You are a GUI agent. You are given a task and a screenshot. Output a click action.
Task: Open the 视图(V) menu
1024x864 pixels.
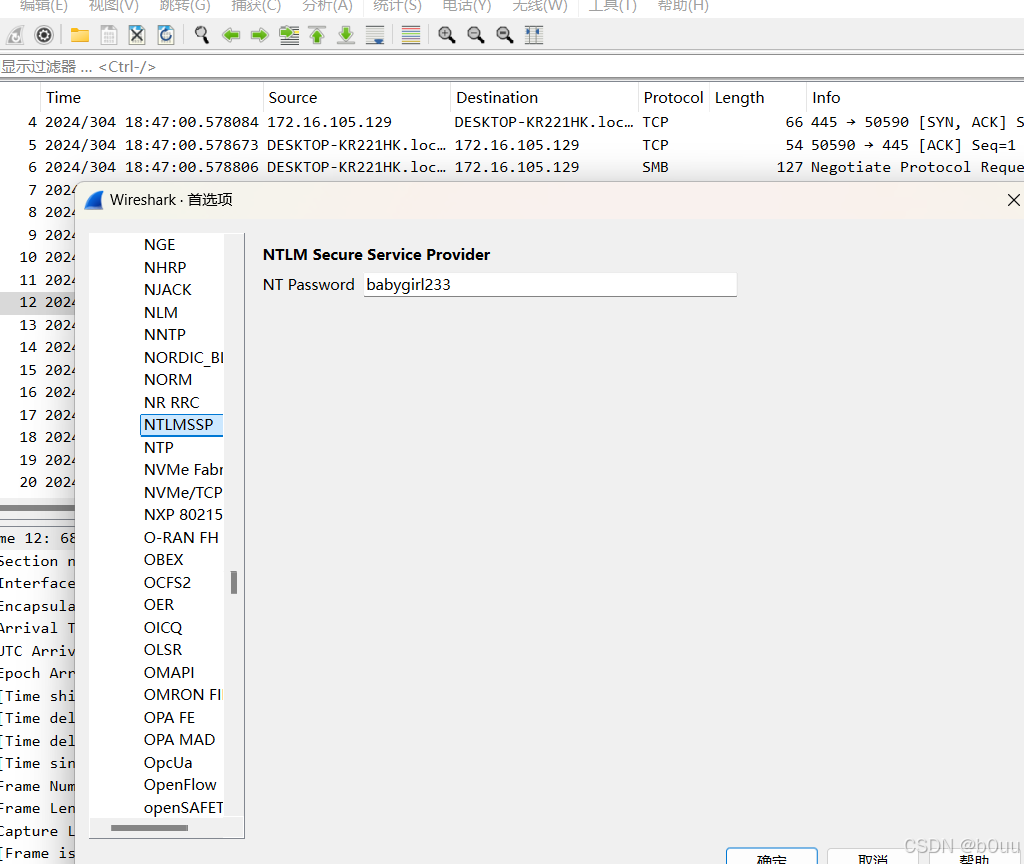coord(114,6)
